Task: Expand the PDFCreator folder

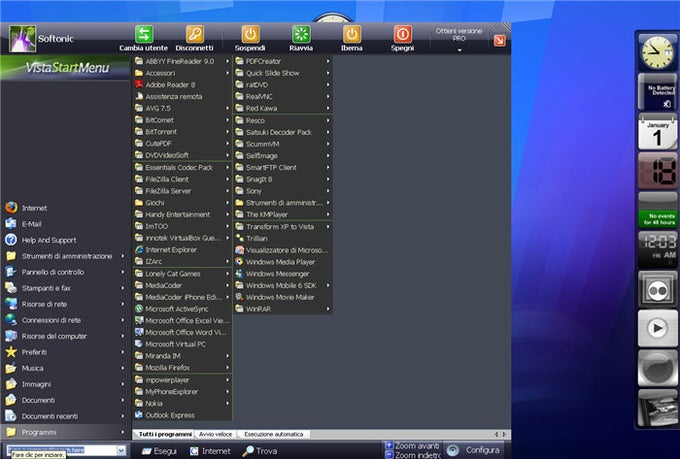Action: pos(283,61)
